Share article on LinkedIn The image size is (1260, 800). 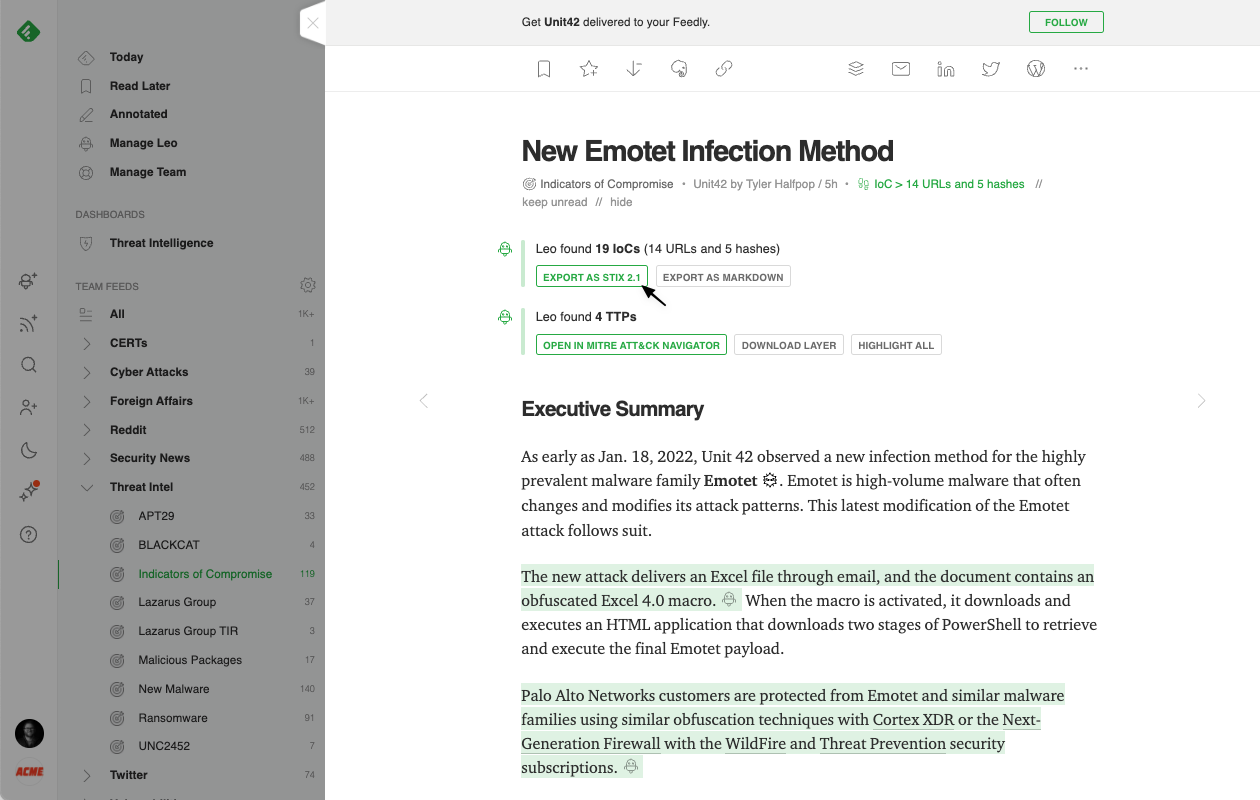tap(946, 69)
